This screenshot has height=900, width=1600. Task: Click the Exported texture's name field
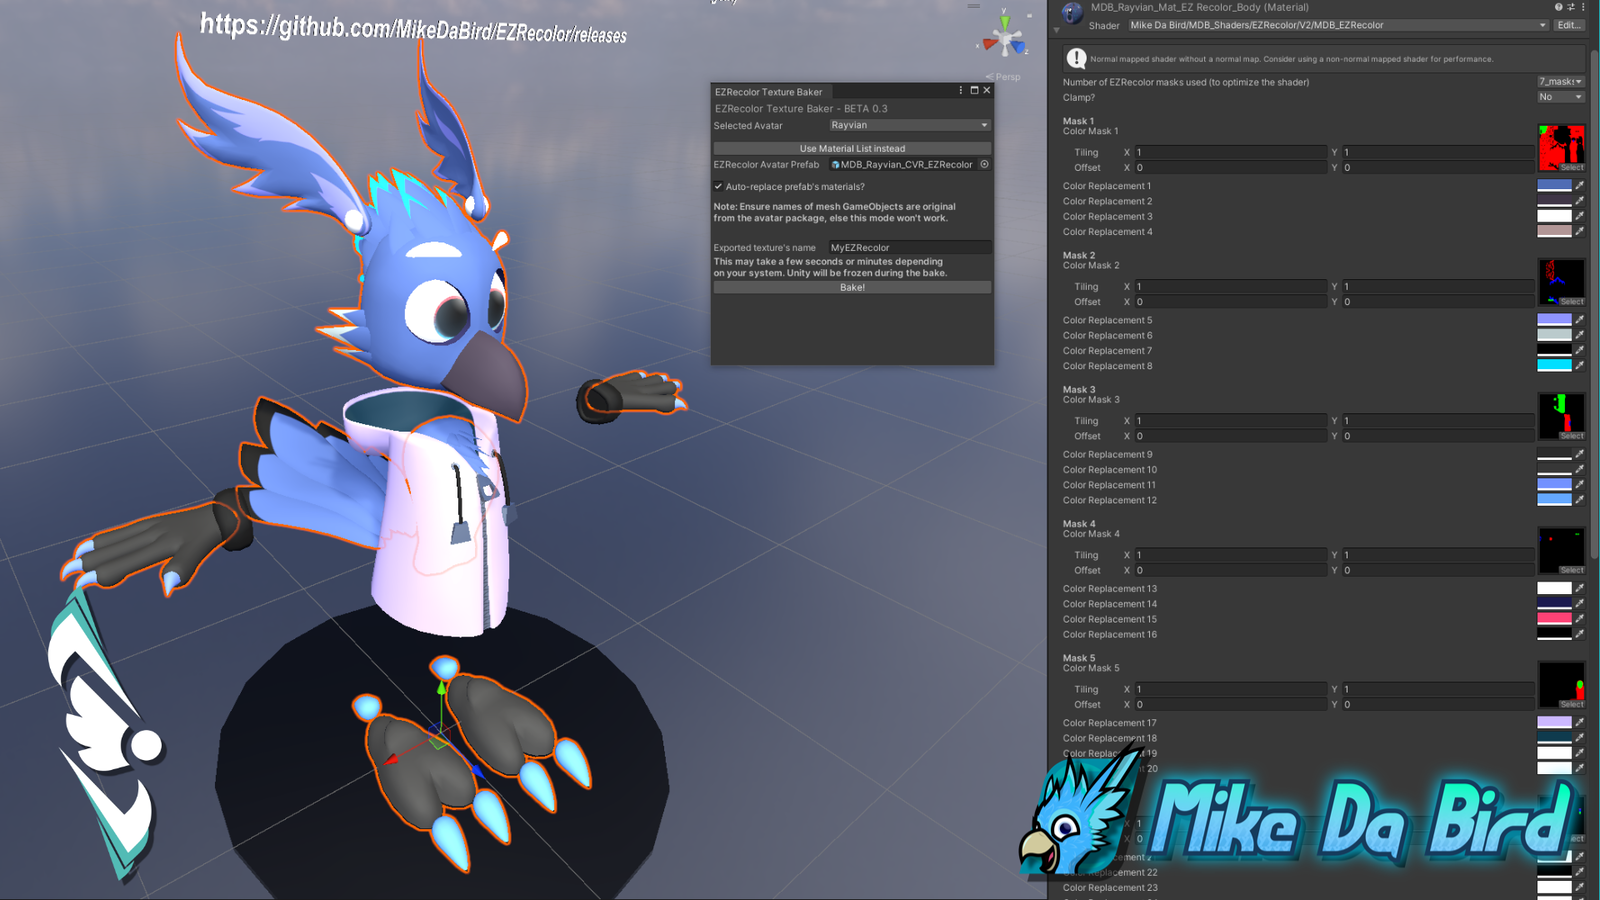(x=910, y=247)
